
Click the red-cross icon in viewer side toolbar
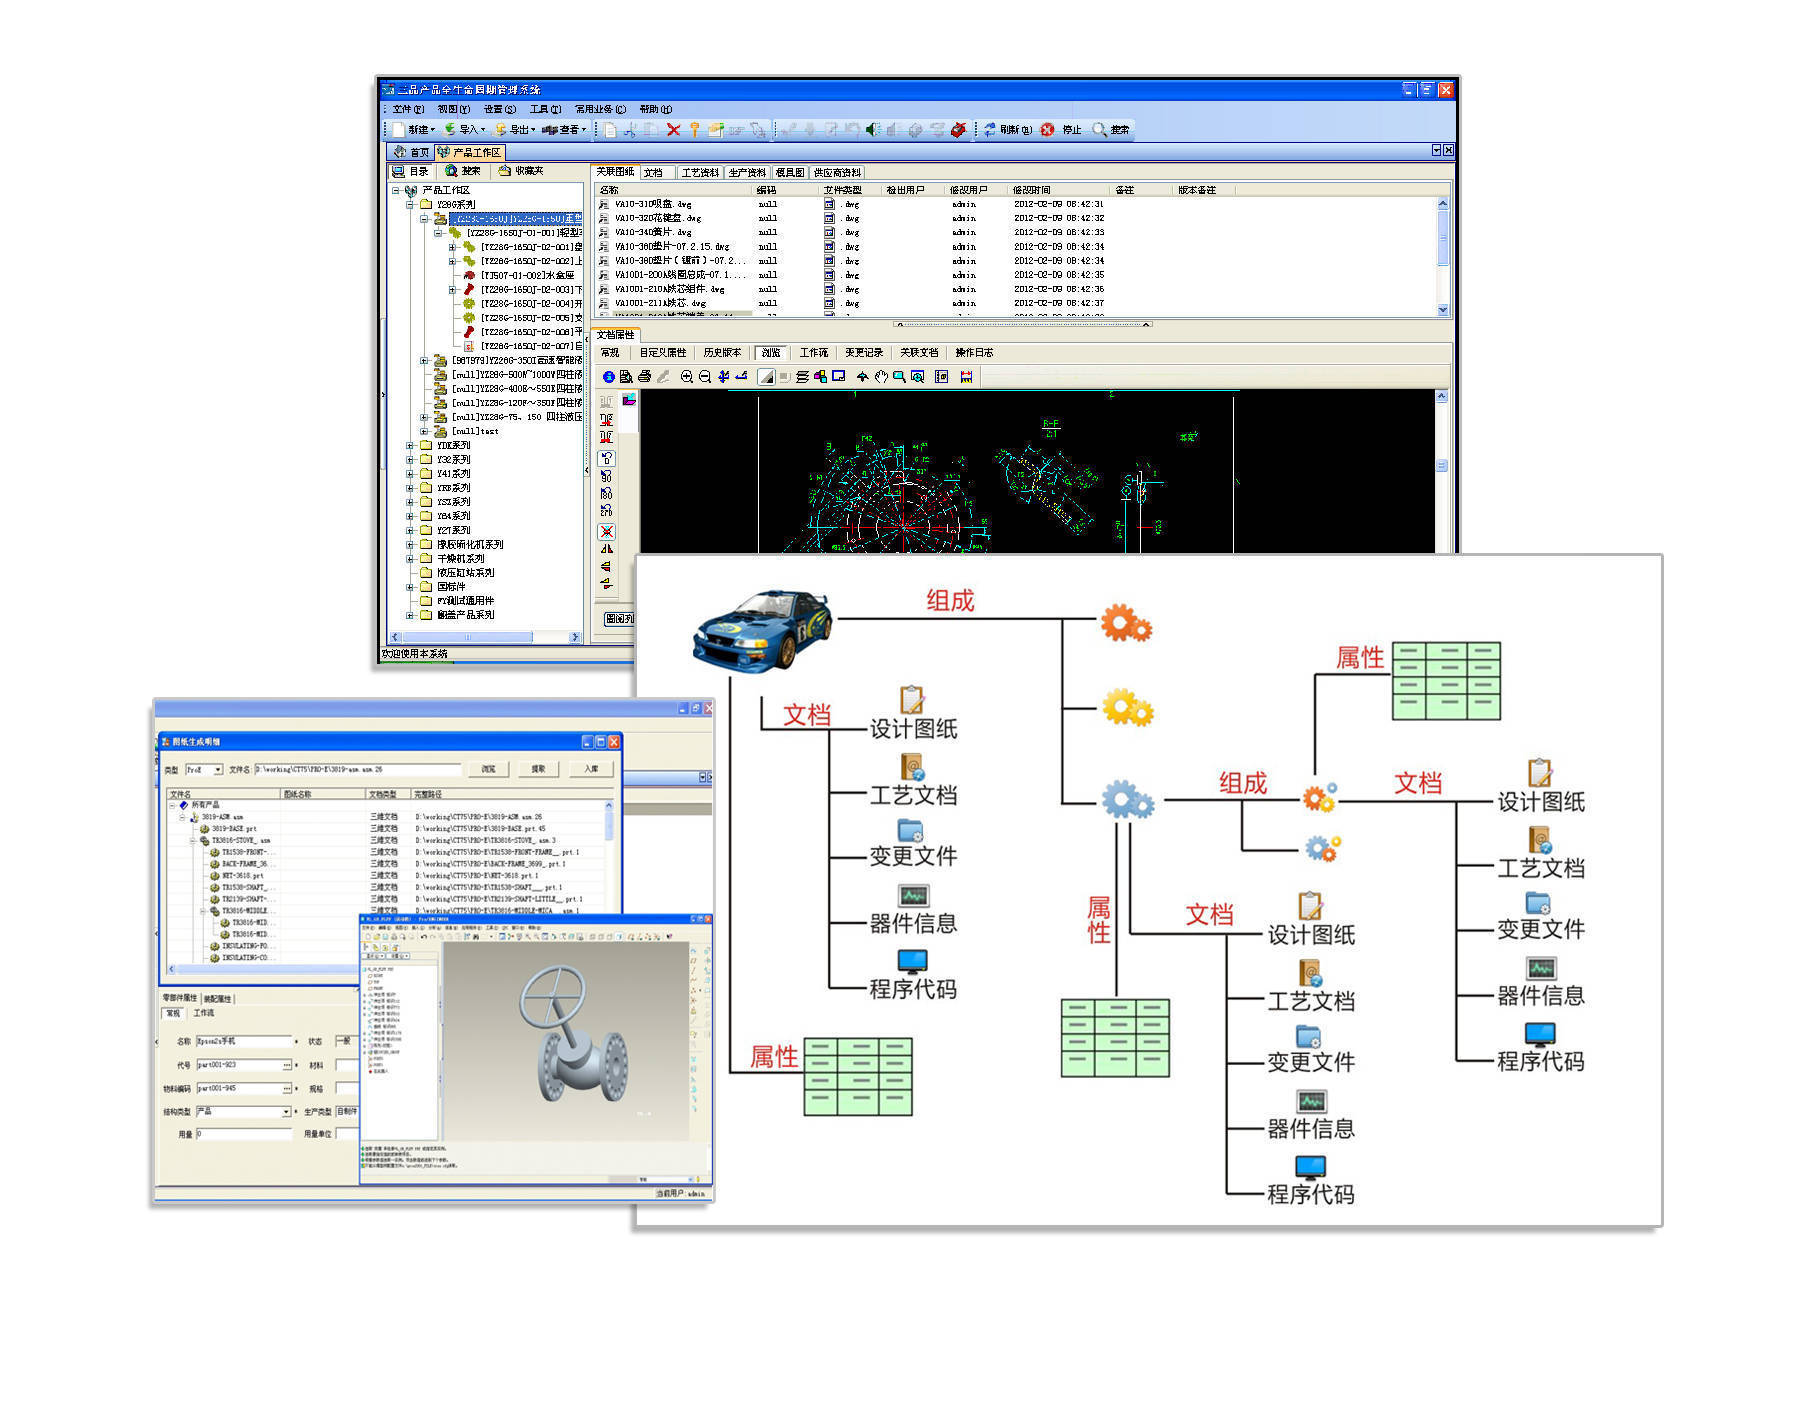click(606, 531)
